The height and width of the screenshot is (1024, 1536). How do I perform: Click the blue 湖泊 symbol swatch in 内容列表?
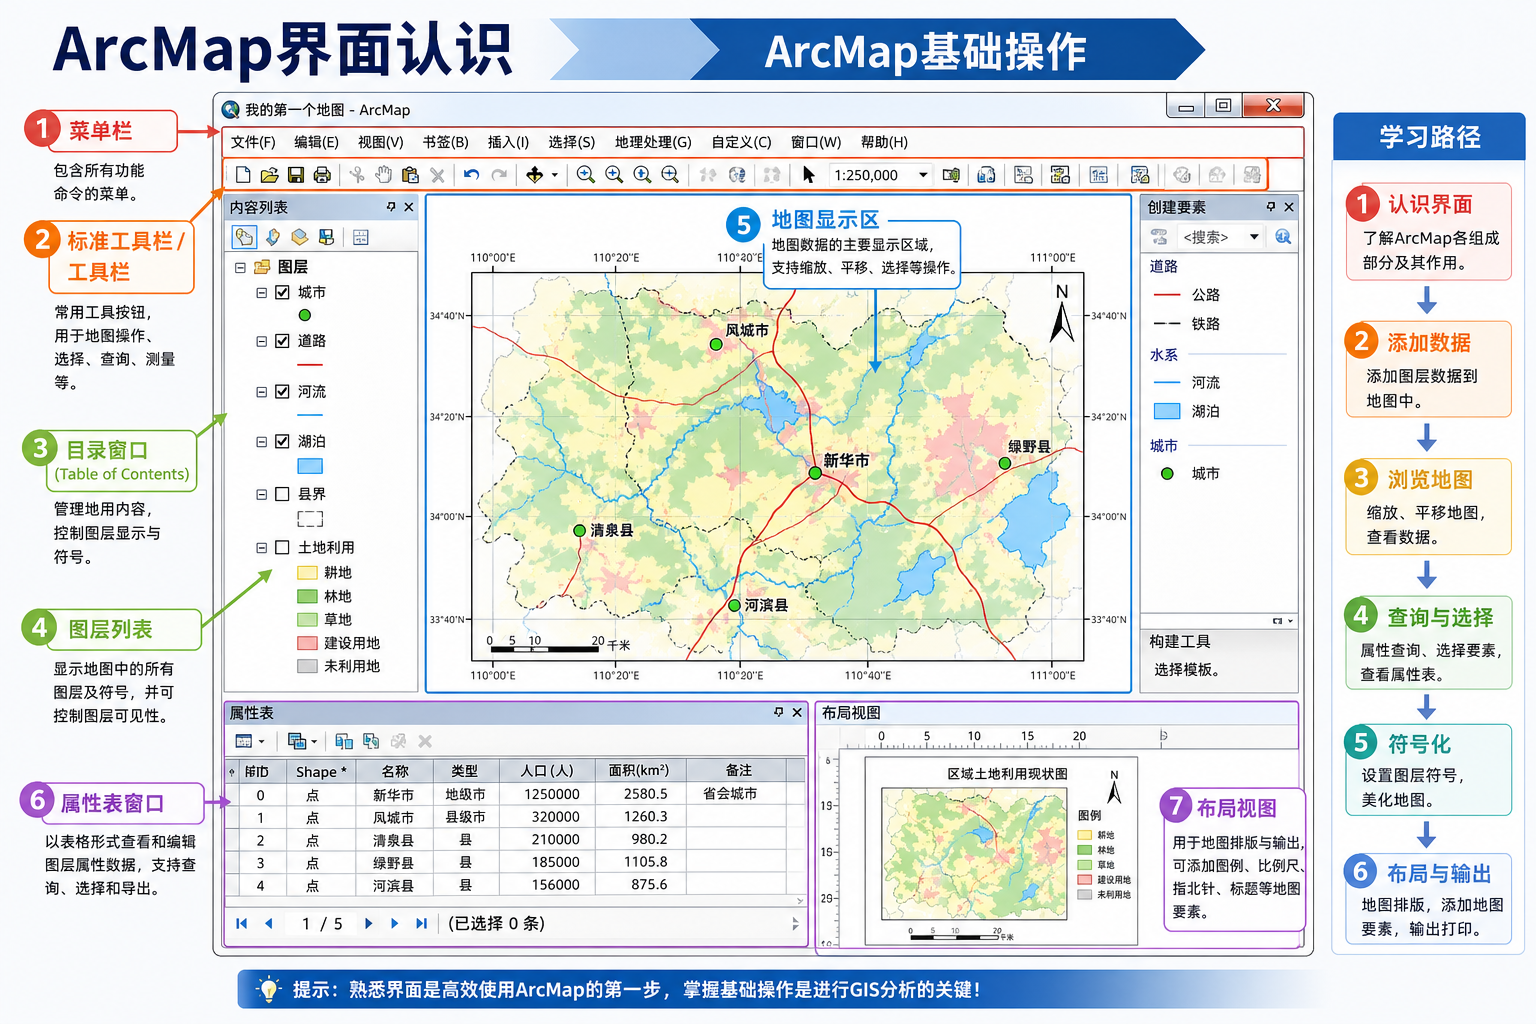[310, 466]
